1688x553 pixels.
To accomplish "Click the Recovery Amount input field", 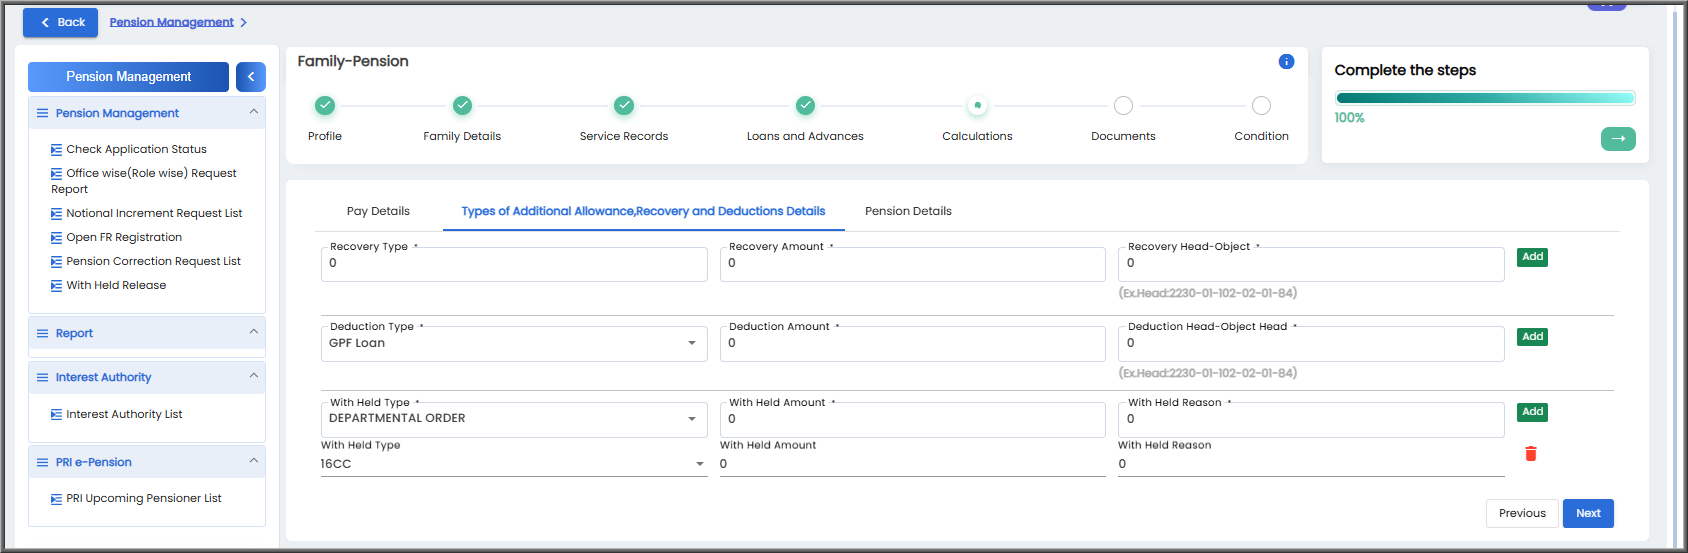I will 913,264.
